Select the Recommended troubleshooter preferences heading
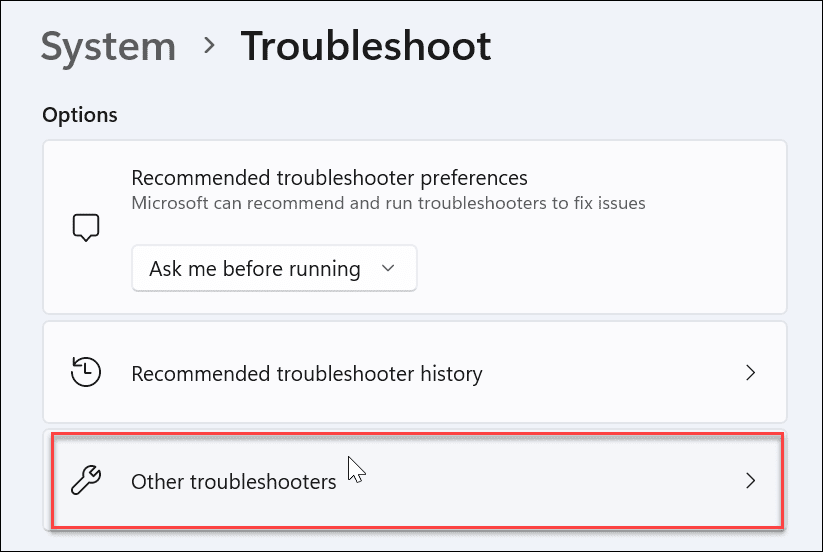 [x=329, y=178]
